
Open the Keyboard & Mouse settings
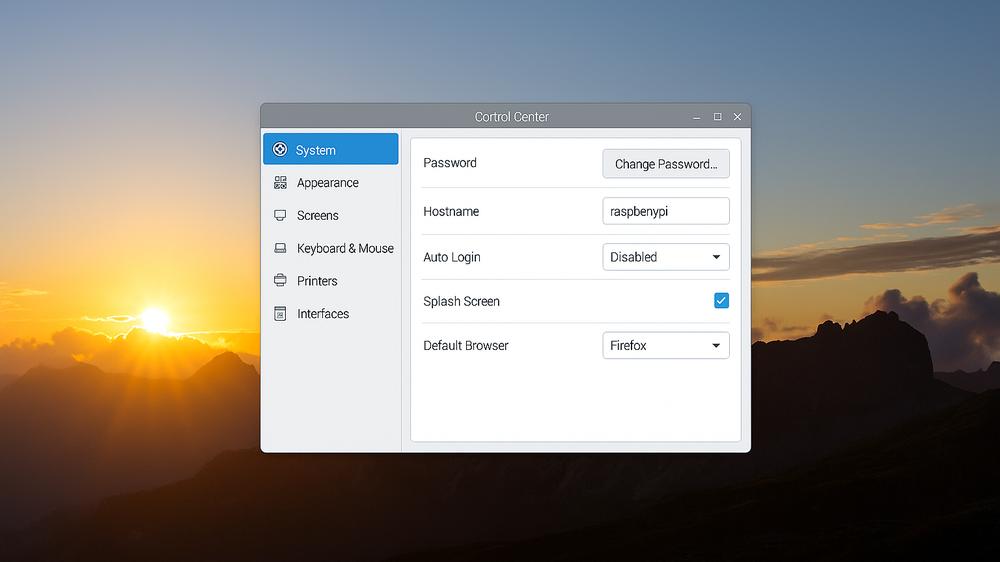pos(345,249)
